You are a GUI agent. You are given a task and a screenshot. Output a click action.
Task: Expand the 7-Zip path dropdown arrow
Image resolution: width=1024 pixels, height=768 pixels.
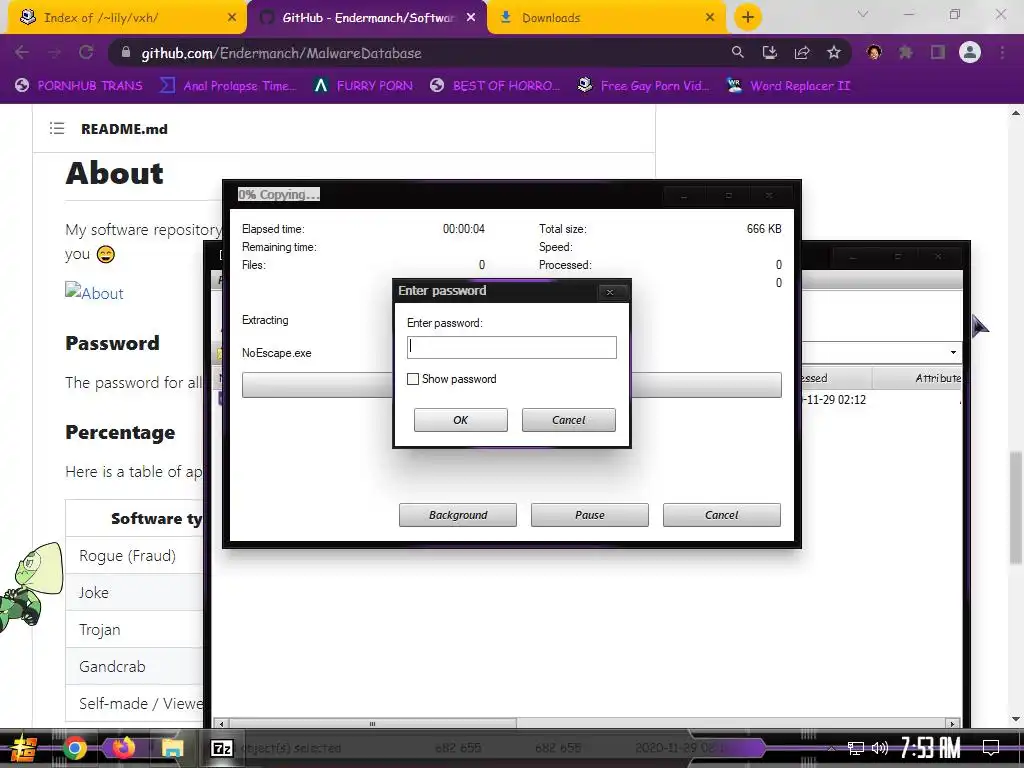pos(953,353)
